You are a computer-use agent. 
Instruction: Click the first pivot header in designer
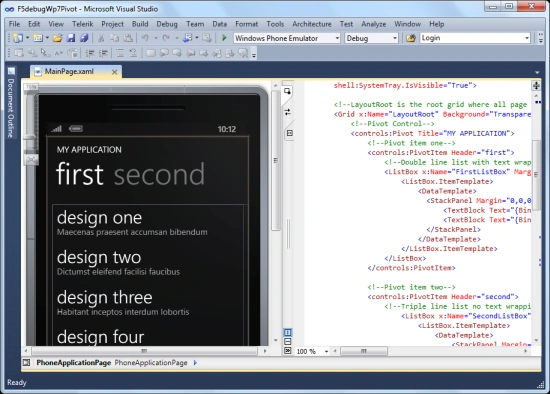[x=80, y=174]
